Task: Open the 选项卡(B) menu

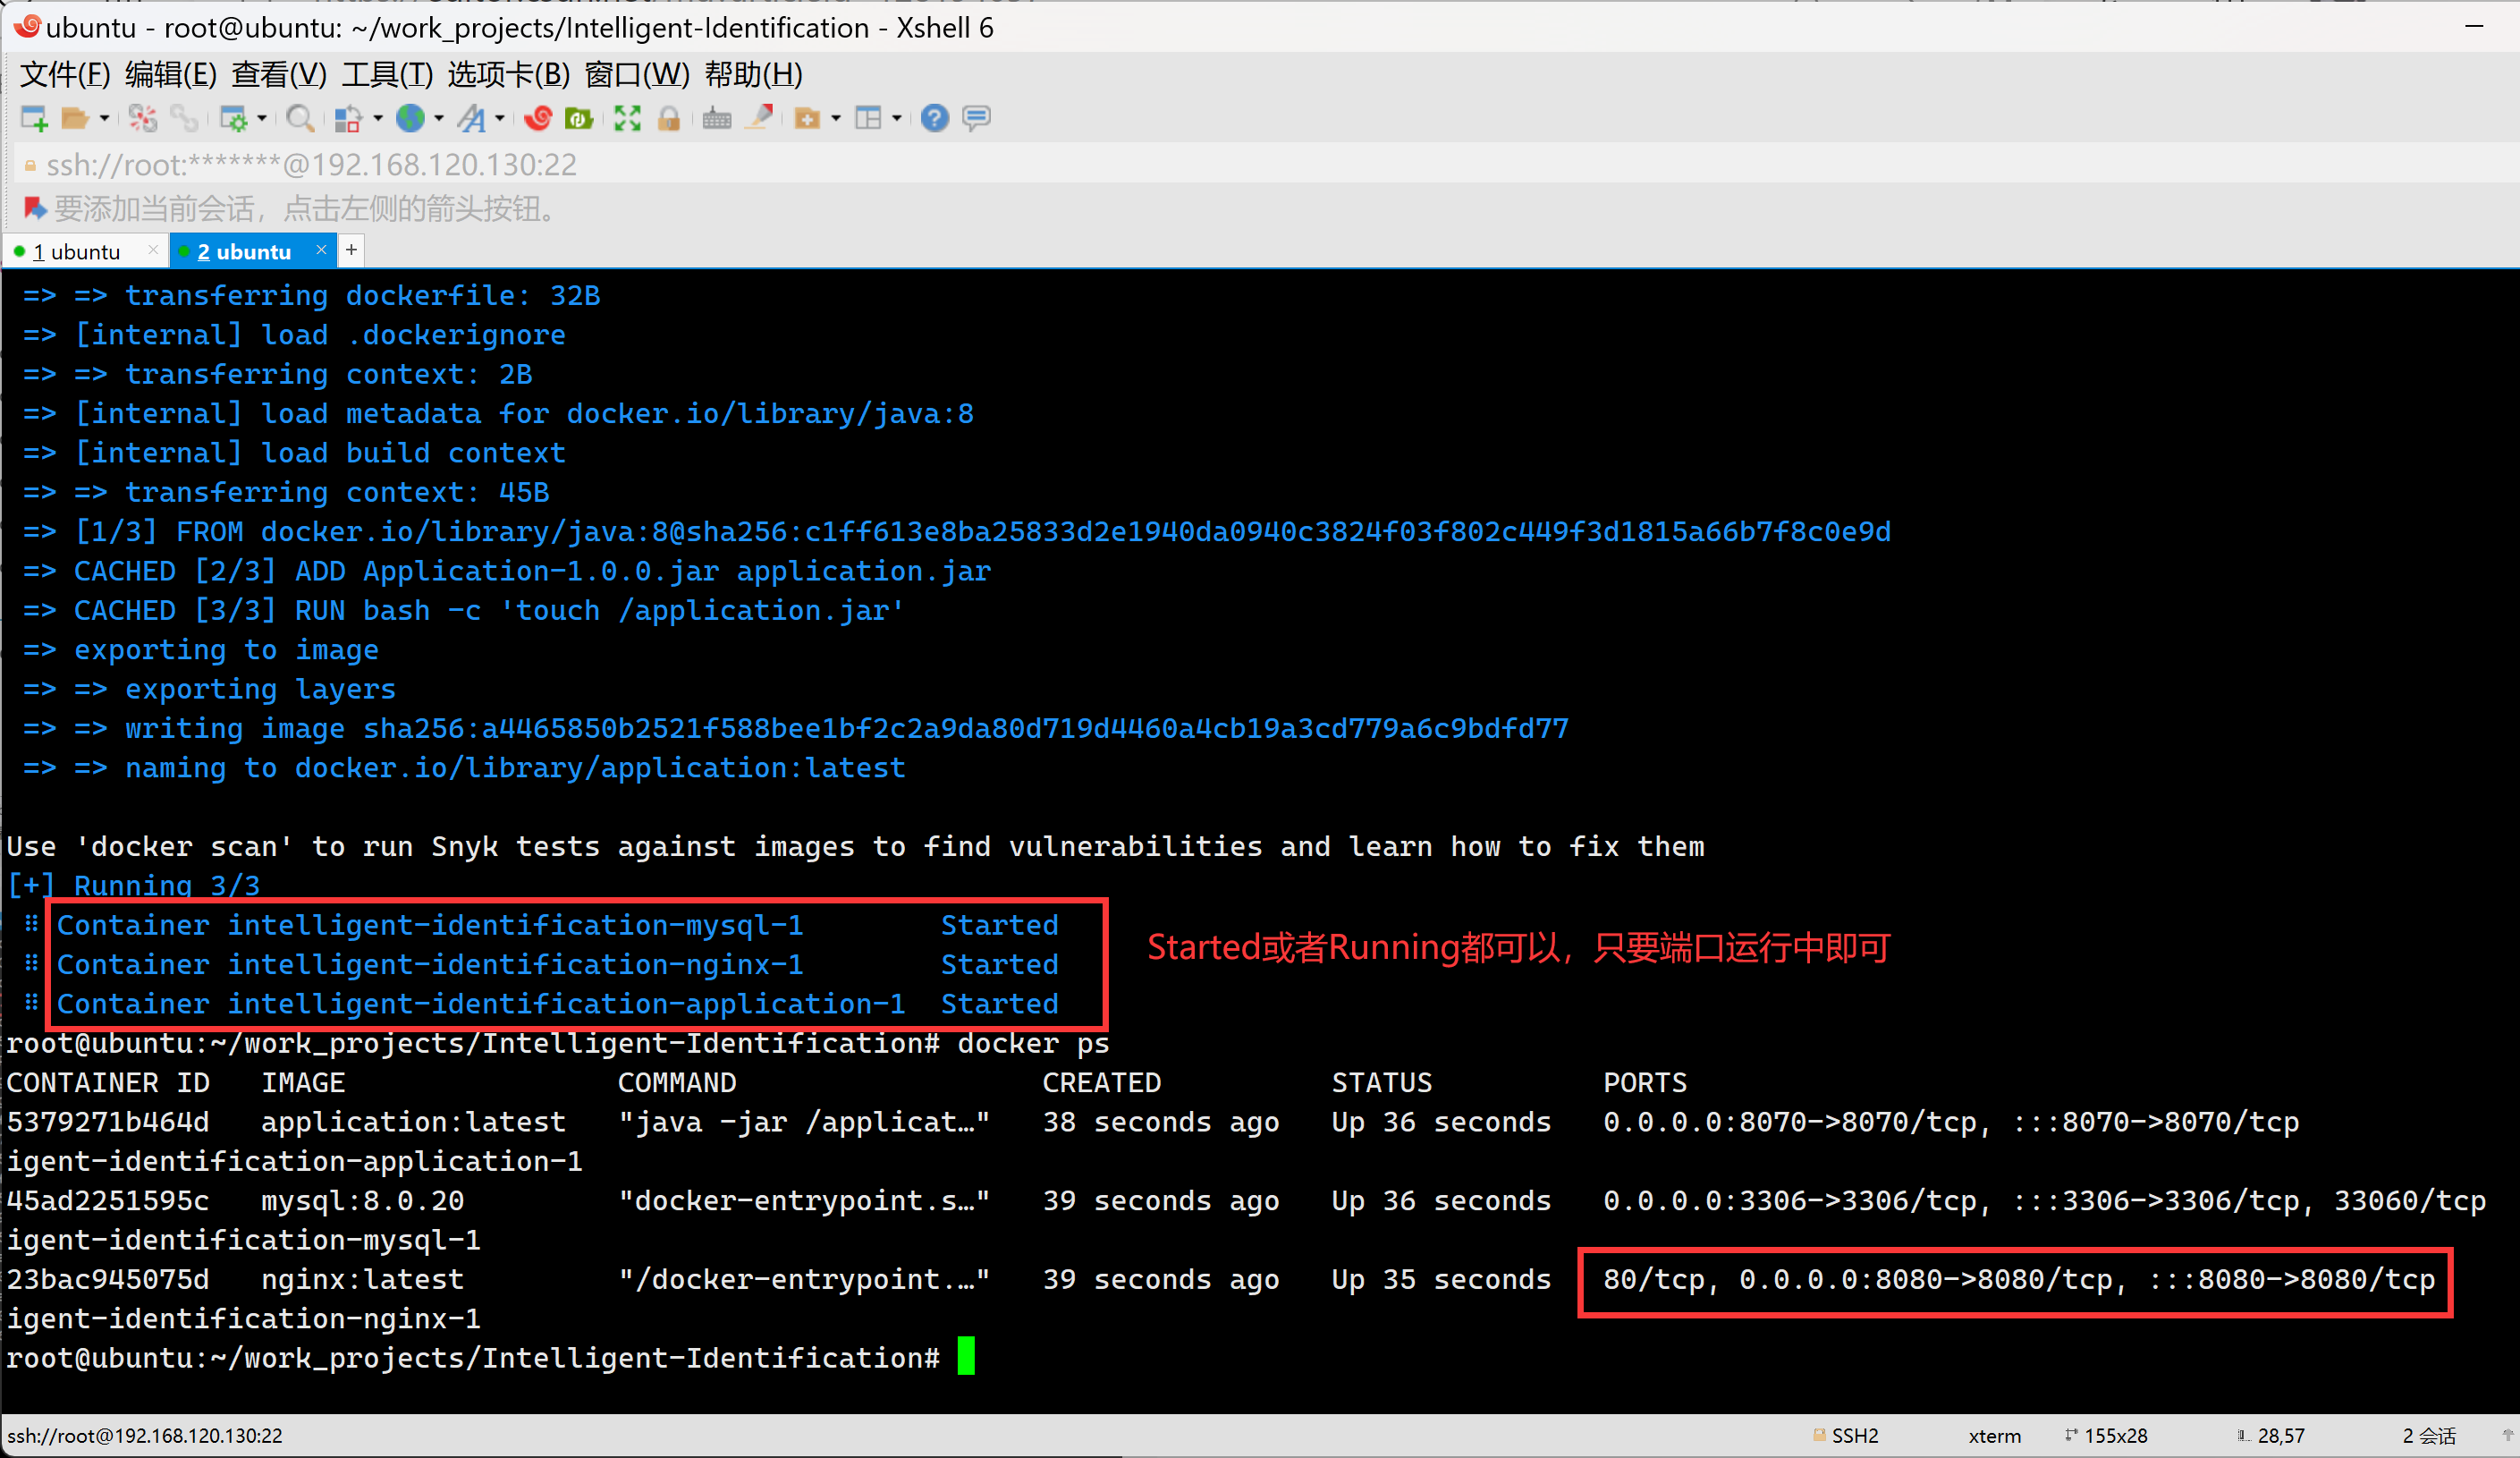Action: pyautogui.click(x=508, y=75)
